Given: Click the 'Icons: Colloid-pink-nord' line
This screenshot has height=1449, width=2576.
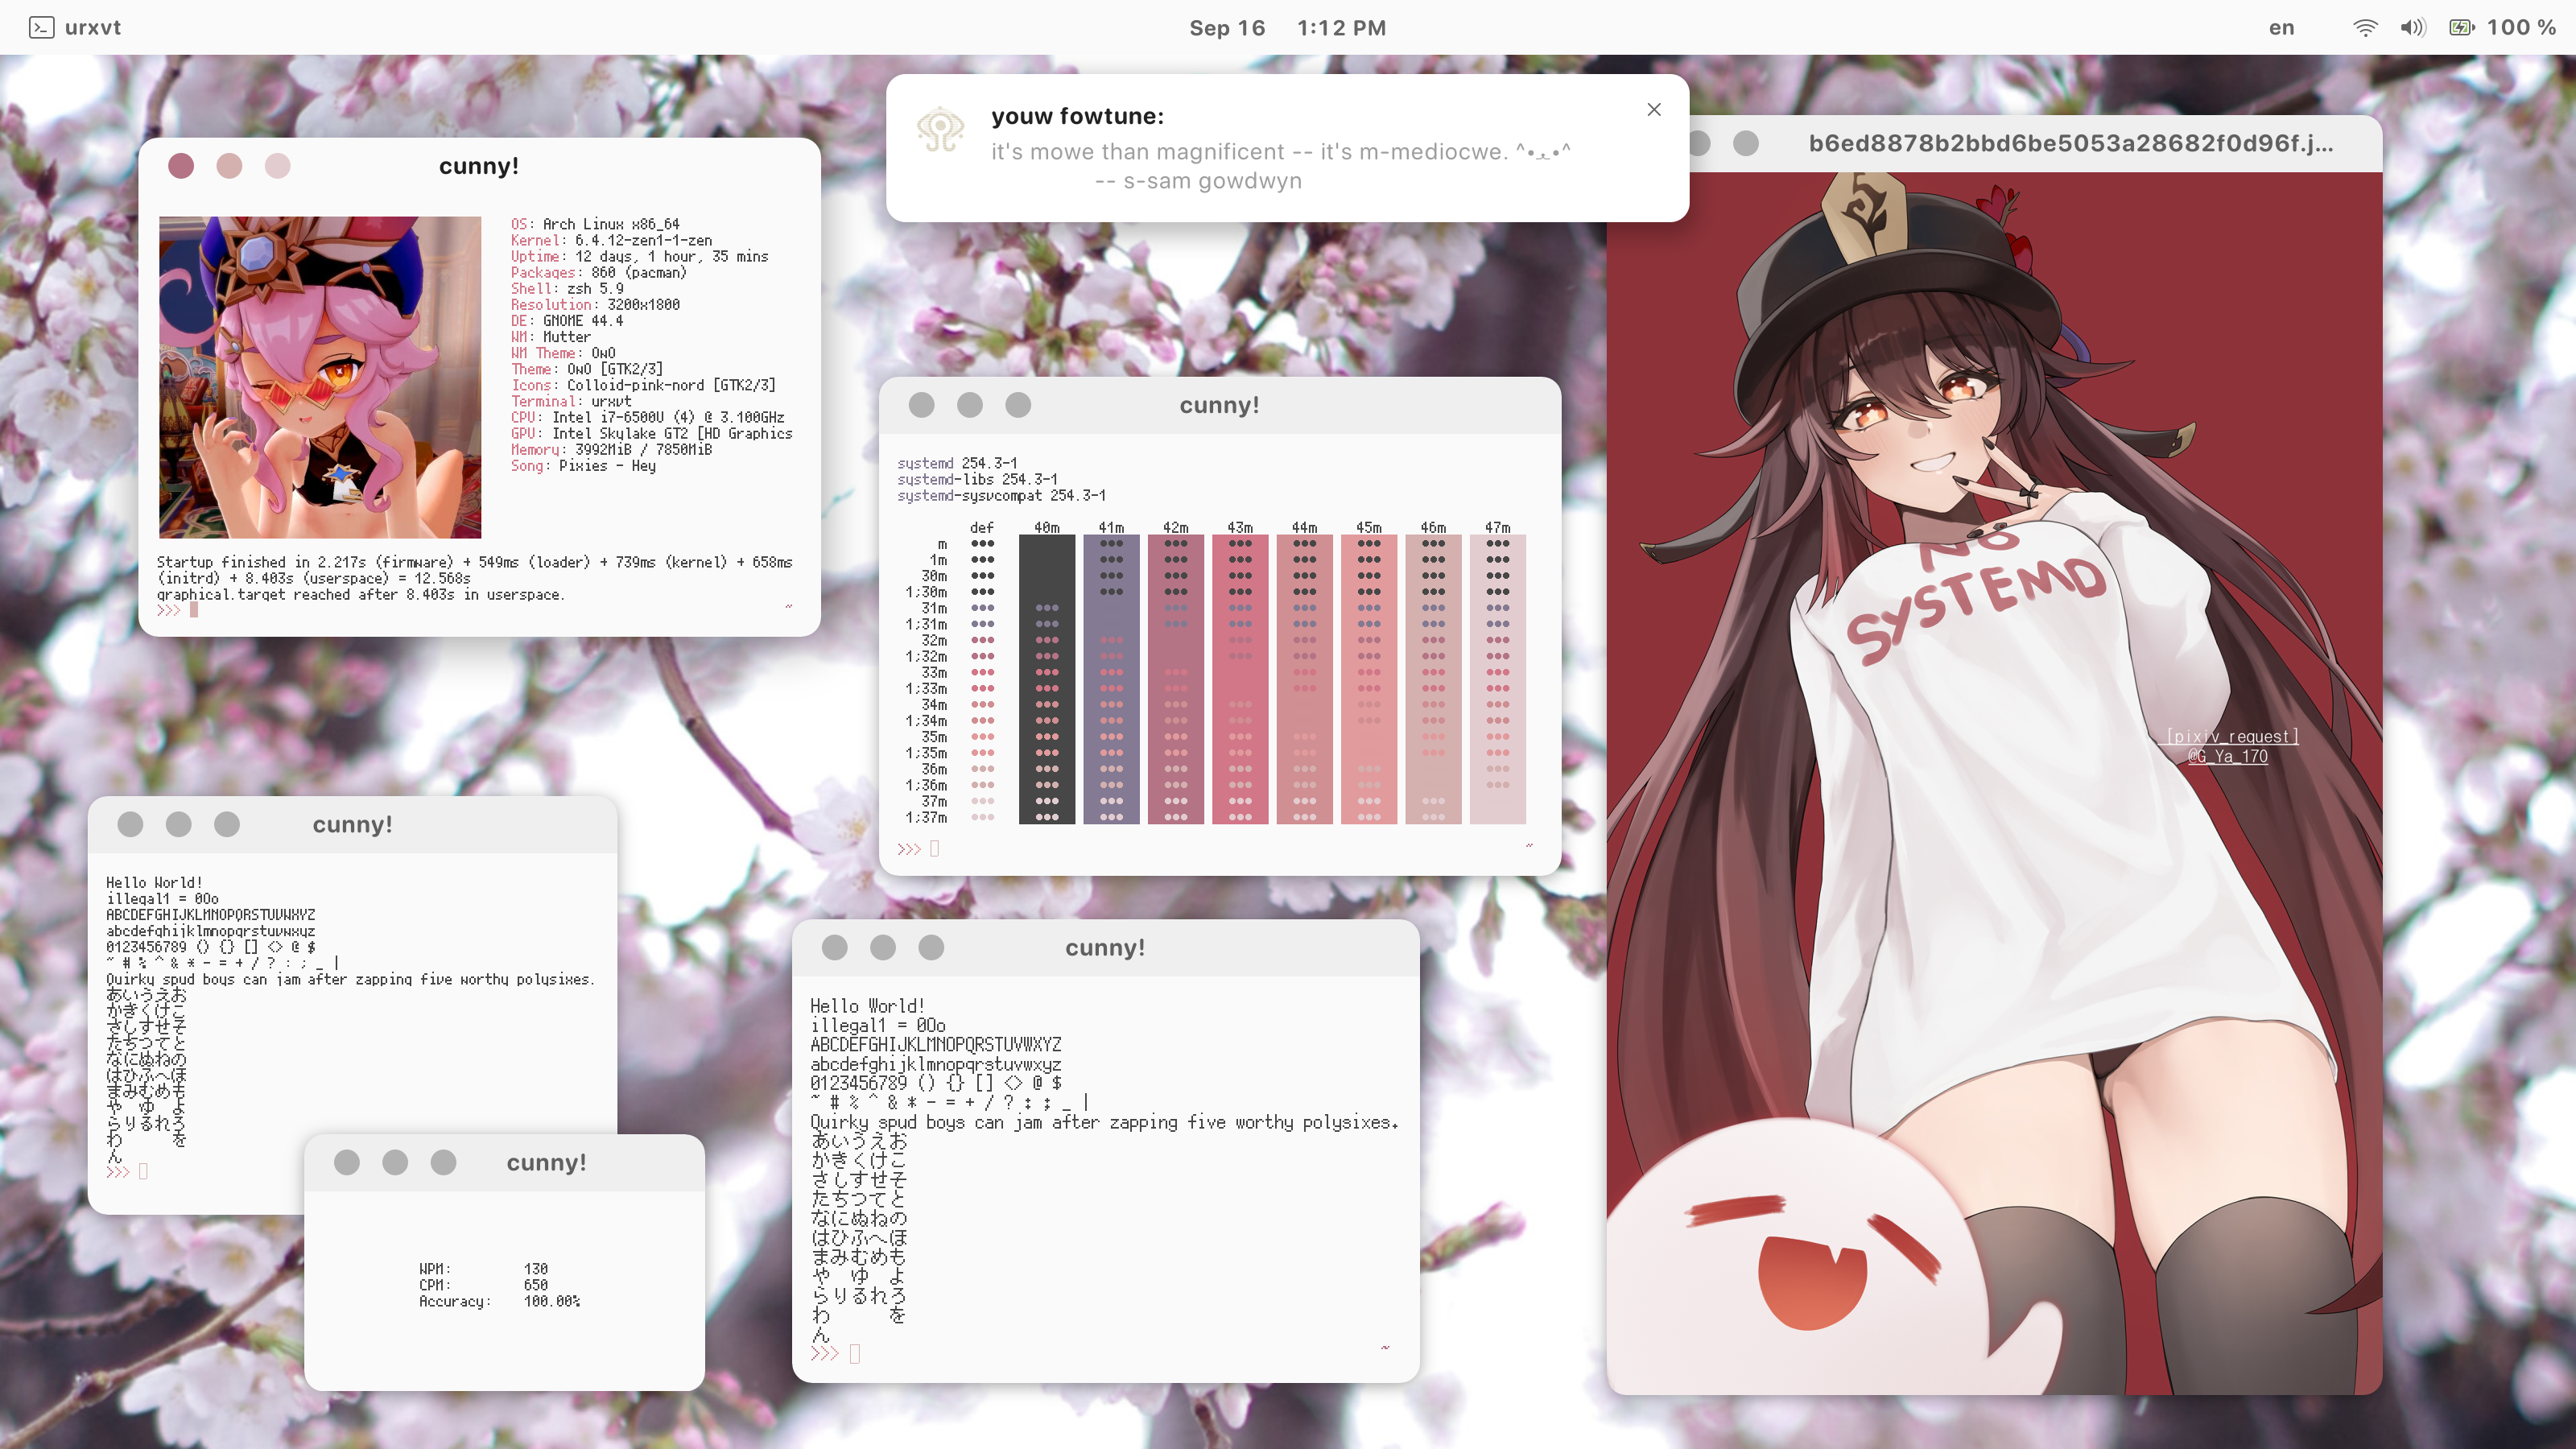Looking at the screenshot, I should pyautogui.click(x=643, y=385).
